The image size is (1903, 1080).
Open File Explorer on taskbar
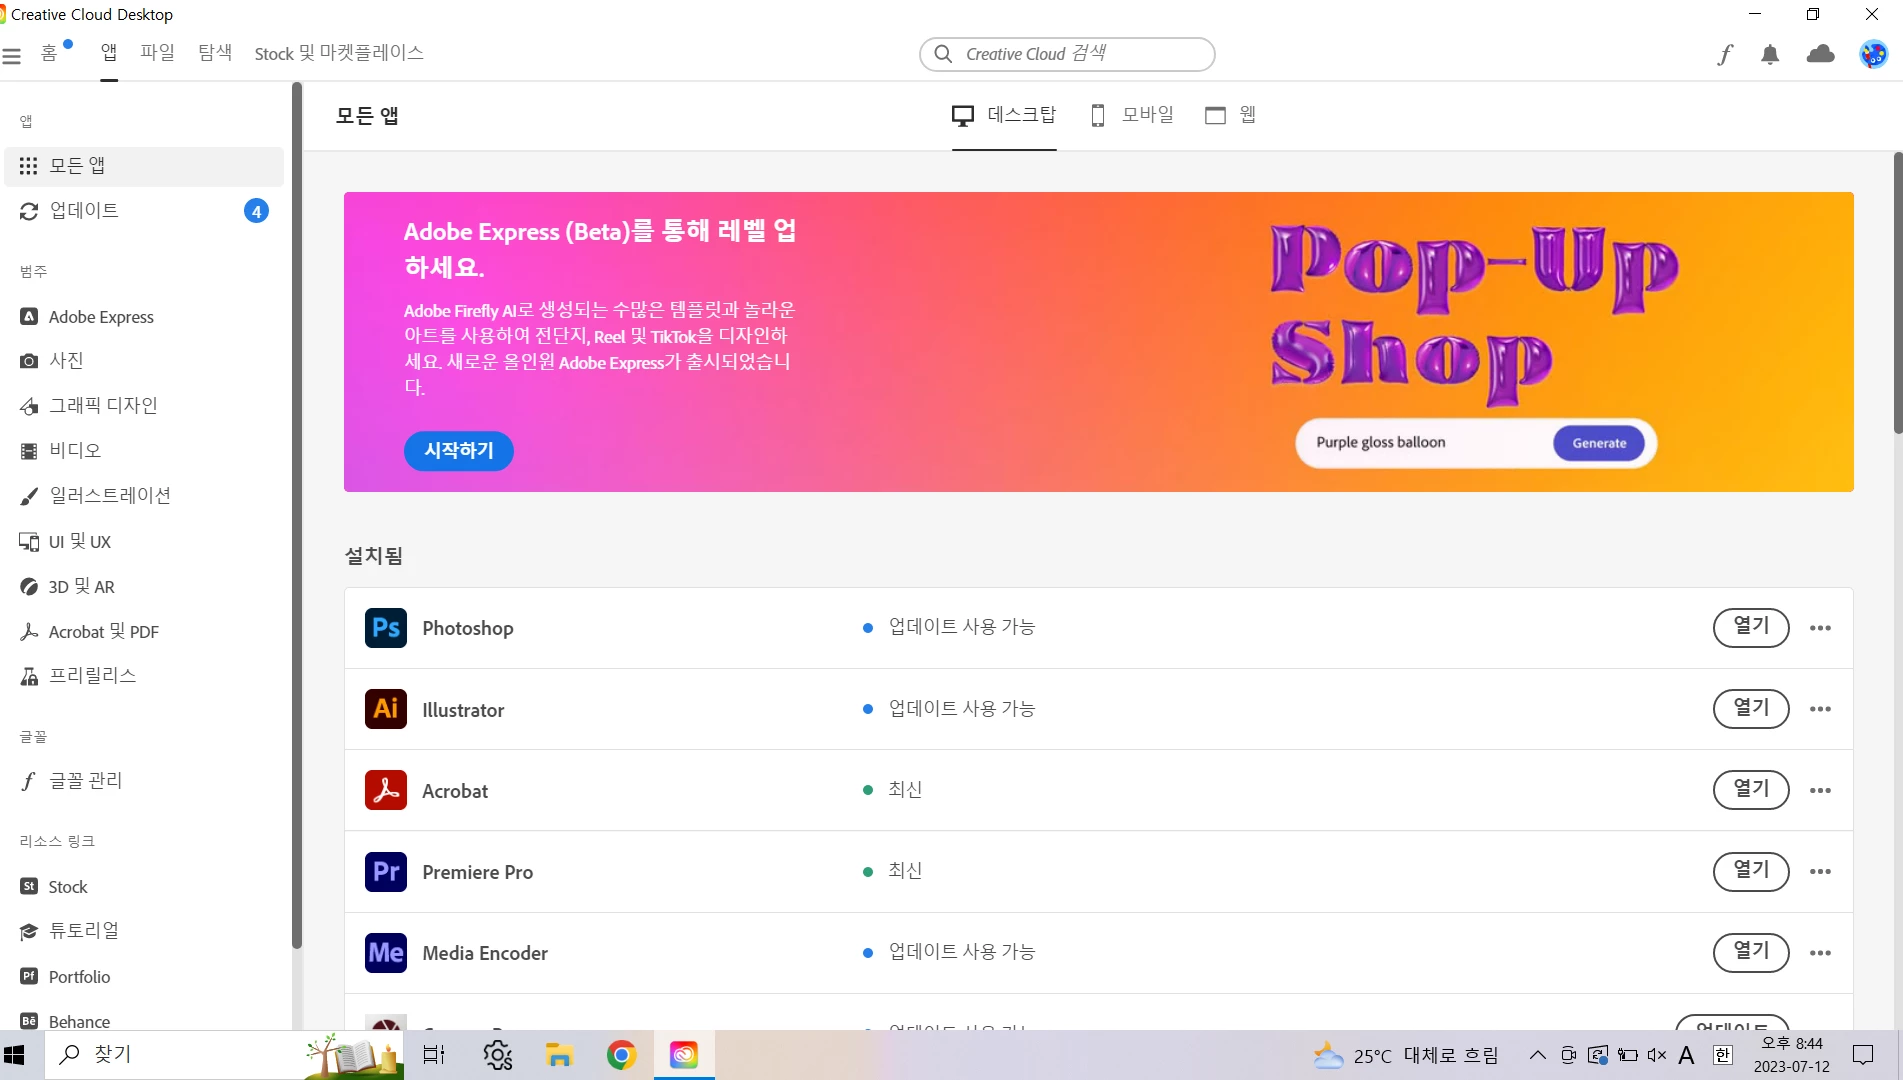pos(559,1055)
